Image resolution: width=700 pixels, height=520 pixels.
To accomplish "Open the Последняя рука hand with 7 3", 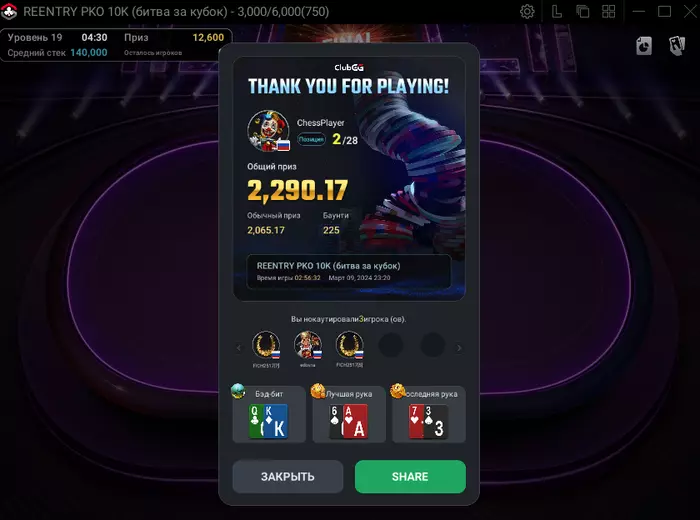I will pos(429,415).
